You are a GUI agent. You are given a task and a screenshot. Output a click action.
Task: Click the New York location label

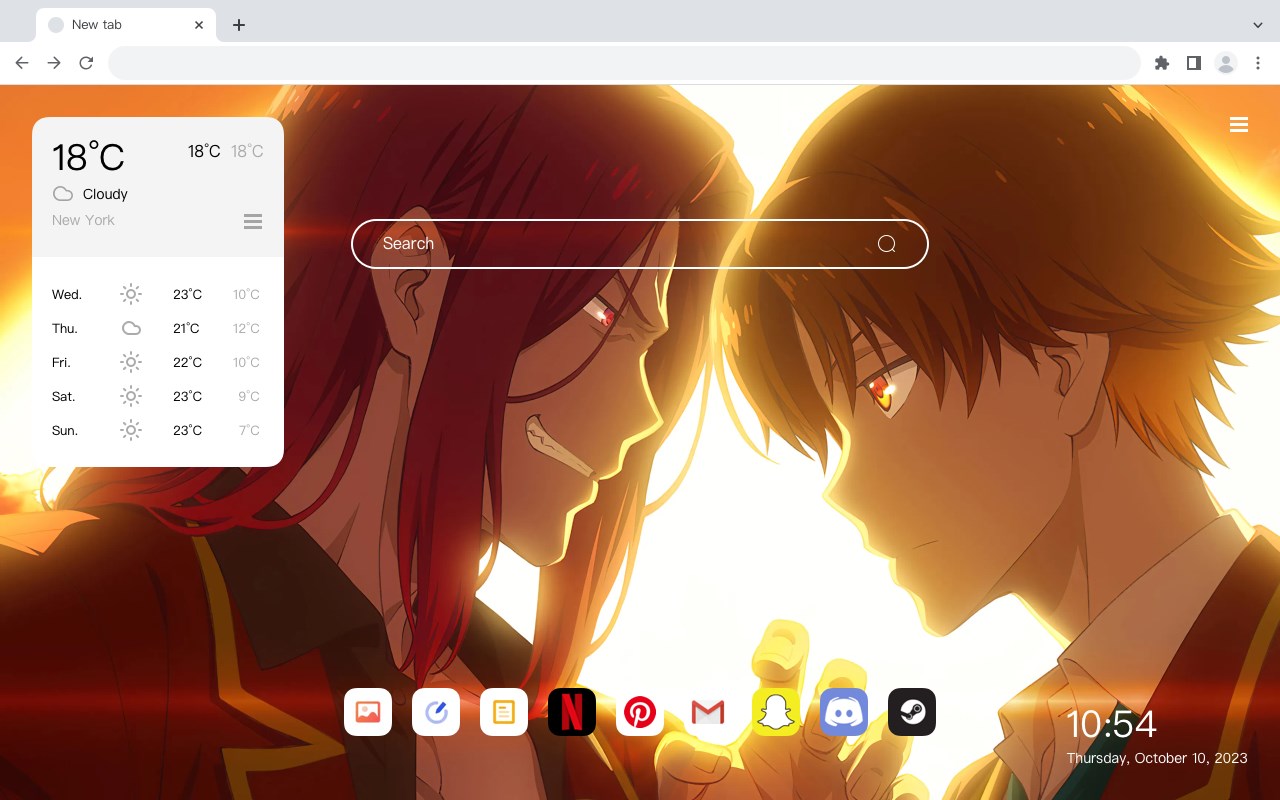(83, 220)
